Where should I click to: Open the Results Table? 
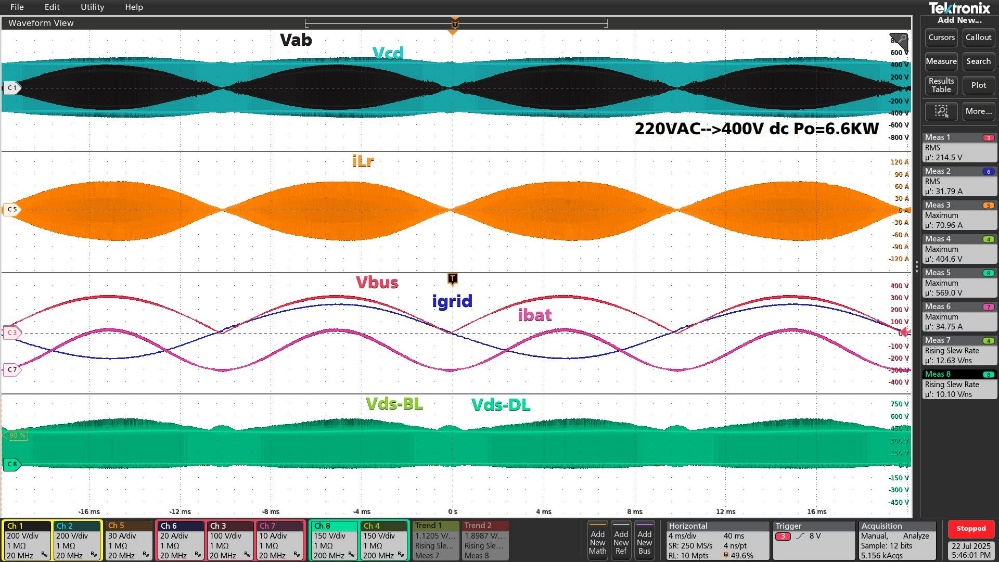(x=941, y=86)
